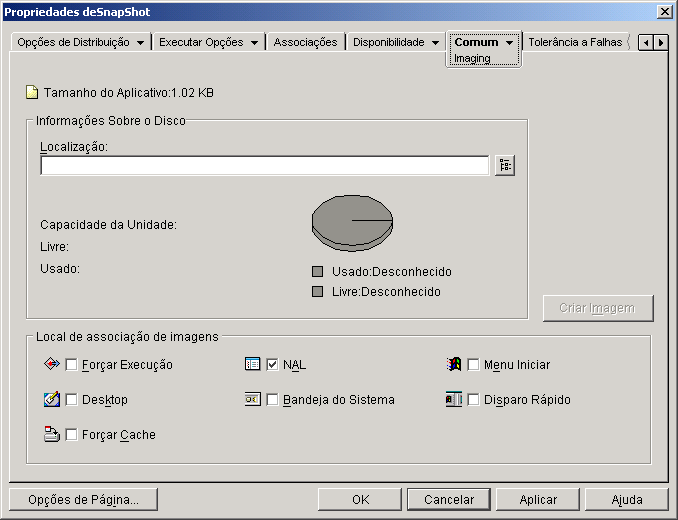
Task: Click the NAL window icon
Action: point(253,364)
